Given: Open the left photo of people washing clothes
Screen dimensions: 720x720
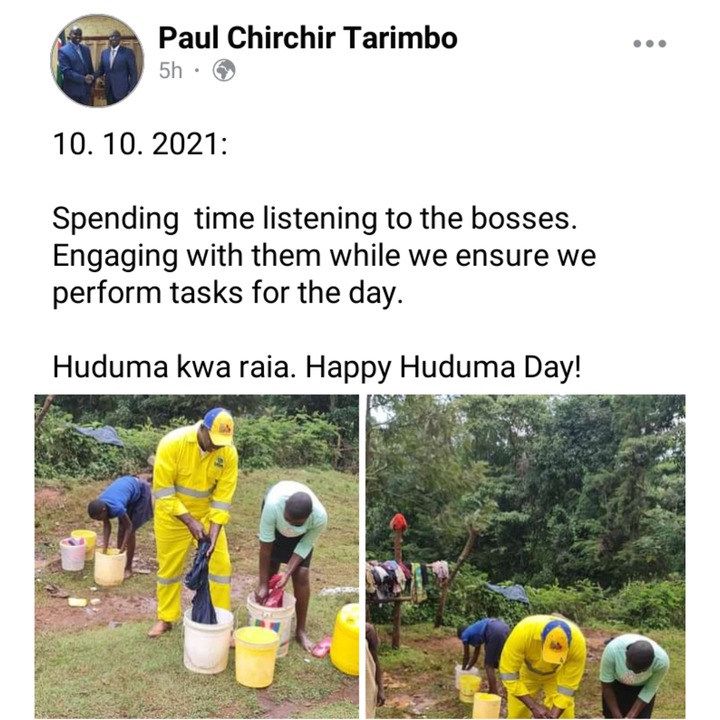Looking at the screenshot, I should (x=197, y=556).
